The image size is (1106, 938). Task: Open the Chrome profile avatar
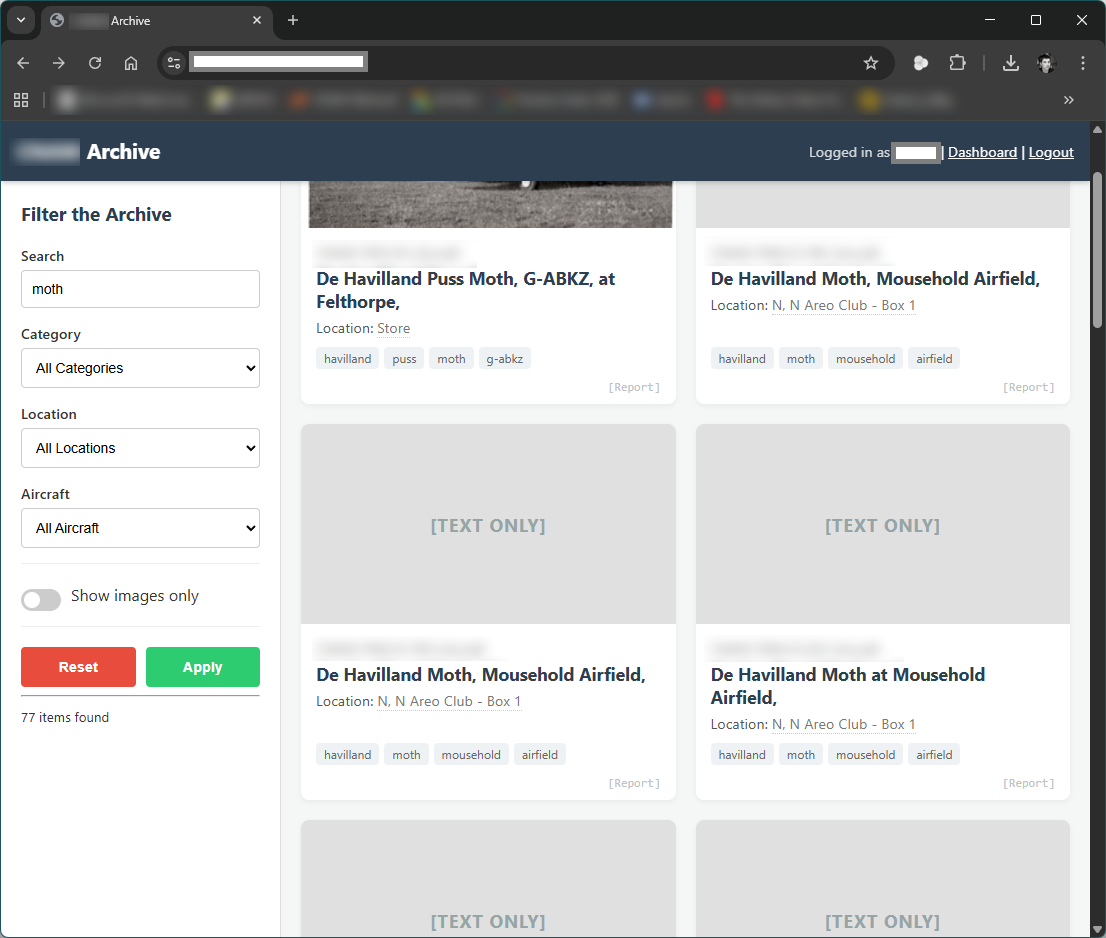1046,63
